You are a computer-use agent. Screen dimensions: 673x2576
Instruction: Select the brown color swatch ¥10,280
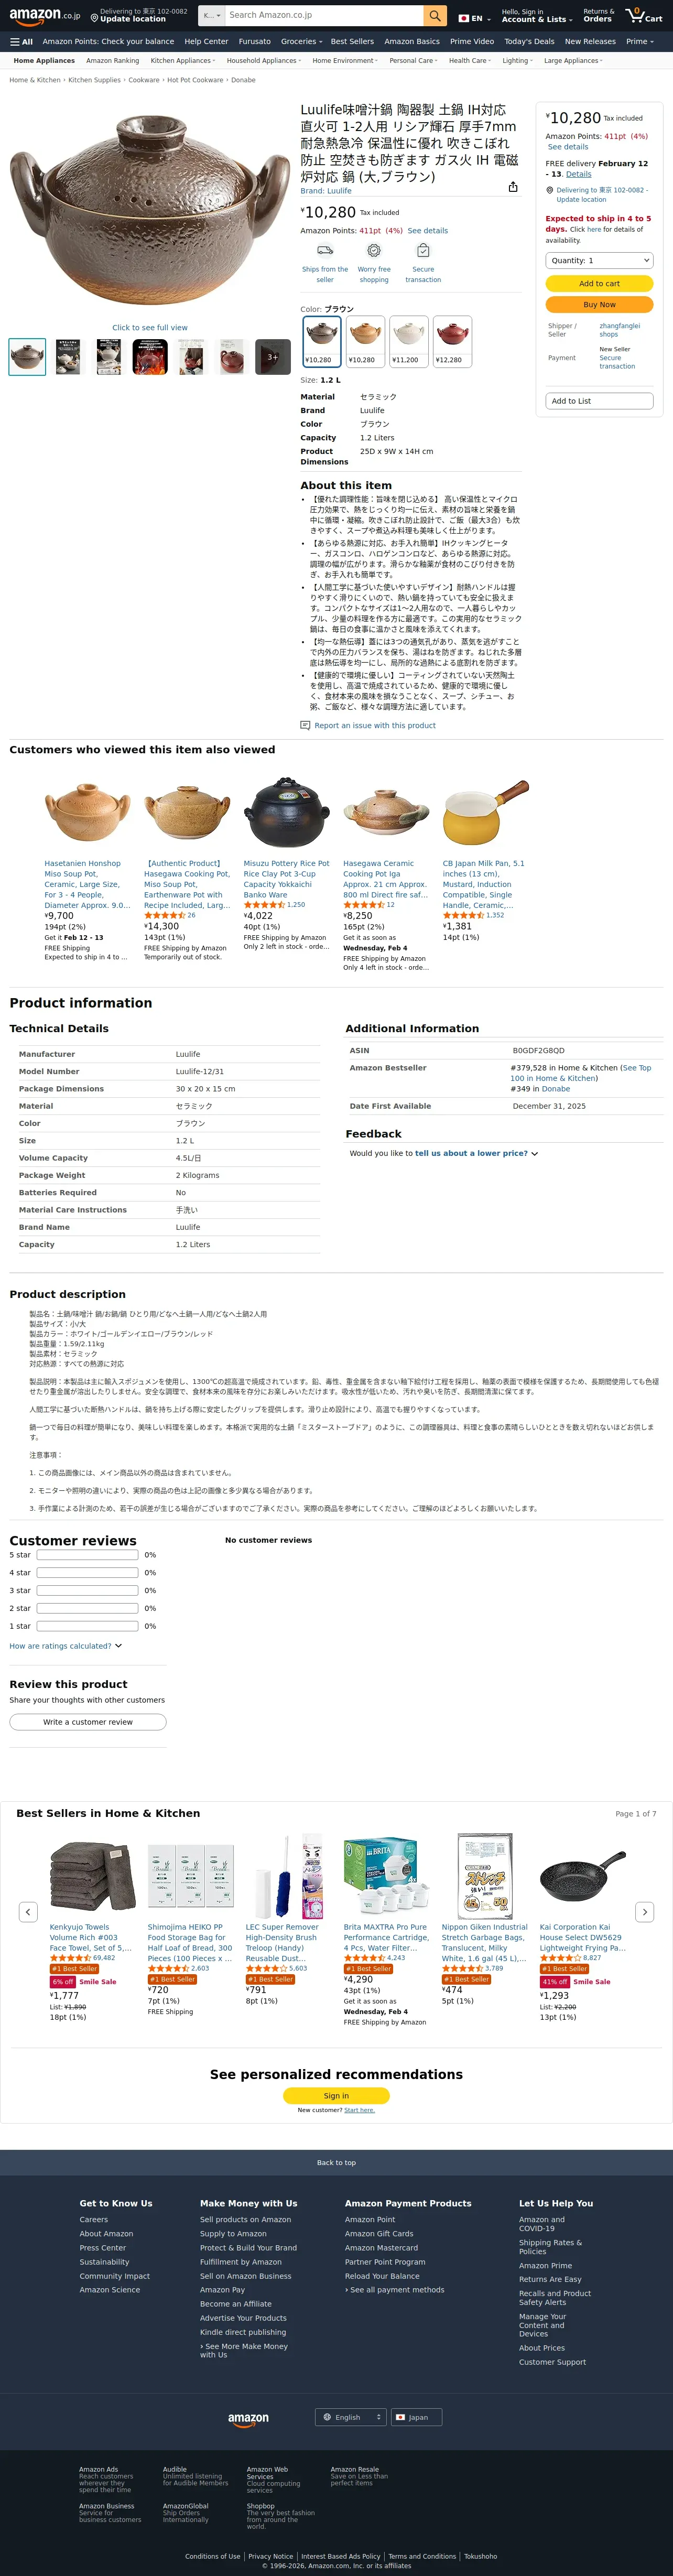[322, 342]
